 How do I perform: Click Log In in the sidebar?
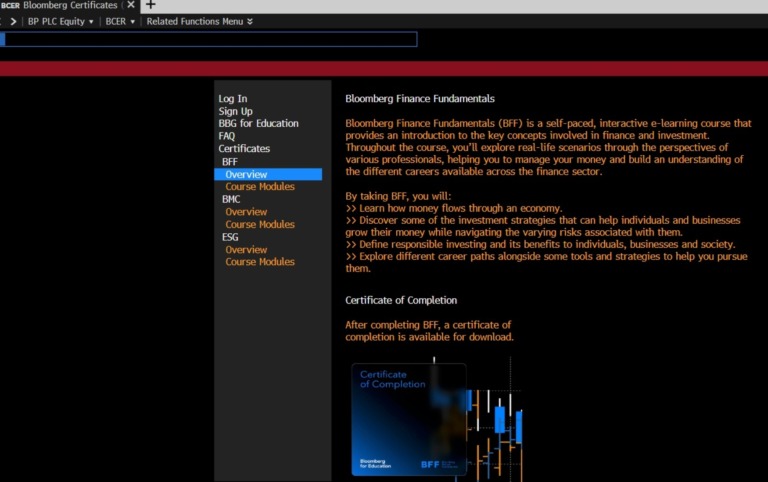[232, 98]
